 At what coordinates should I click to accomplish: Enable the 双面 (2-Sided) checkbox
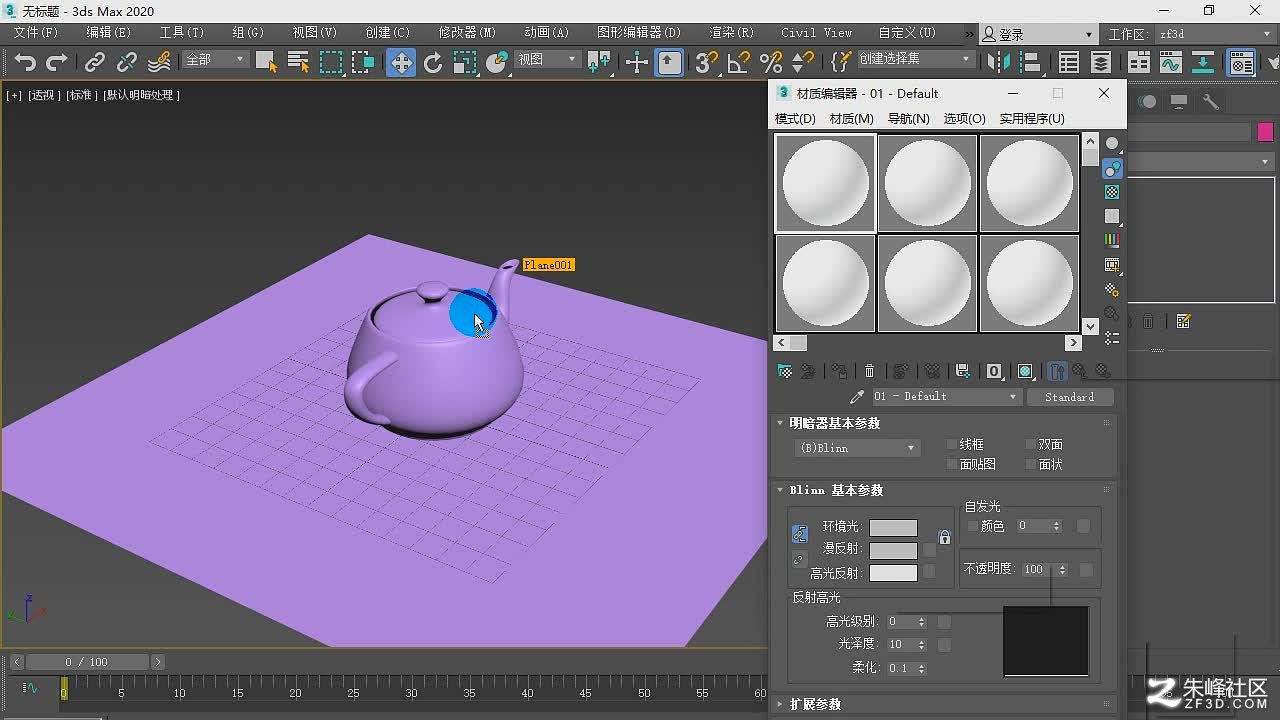pos(1031,444)
